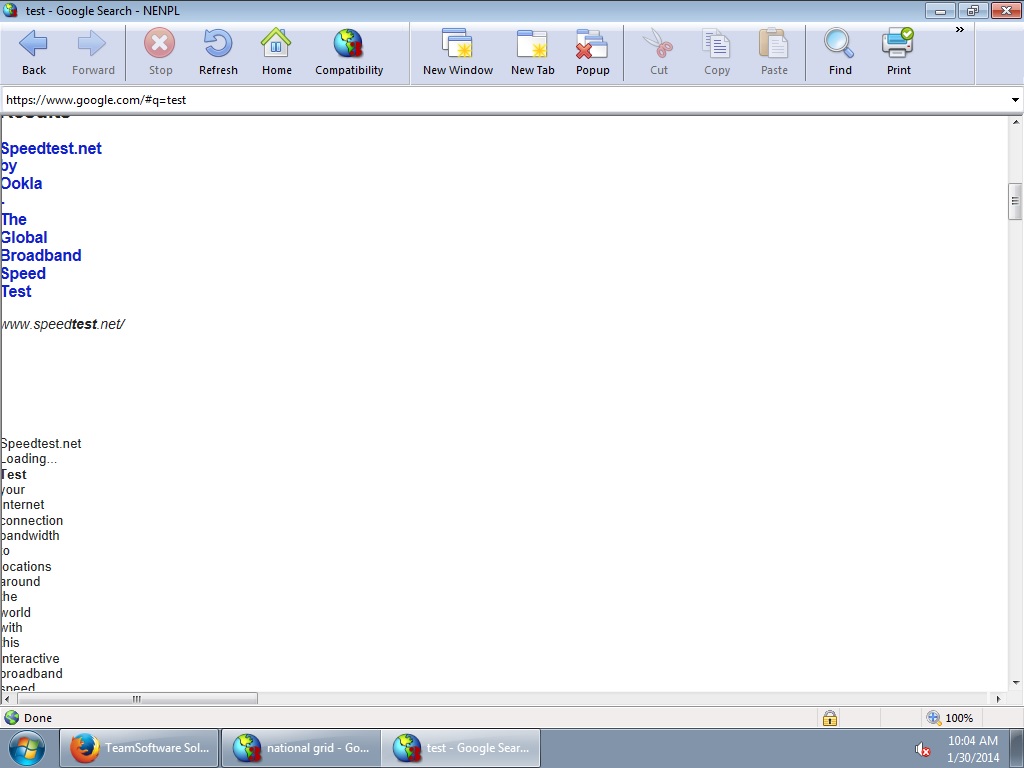The image size is (1024, 768).
Task: Click the vertical scrollbar down arrow
Action: coord(1015,683)
